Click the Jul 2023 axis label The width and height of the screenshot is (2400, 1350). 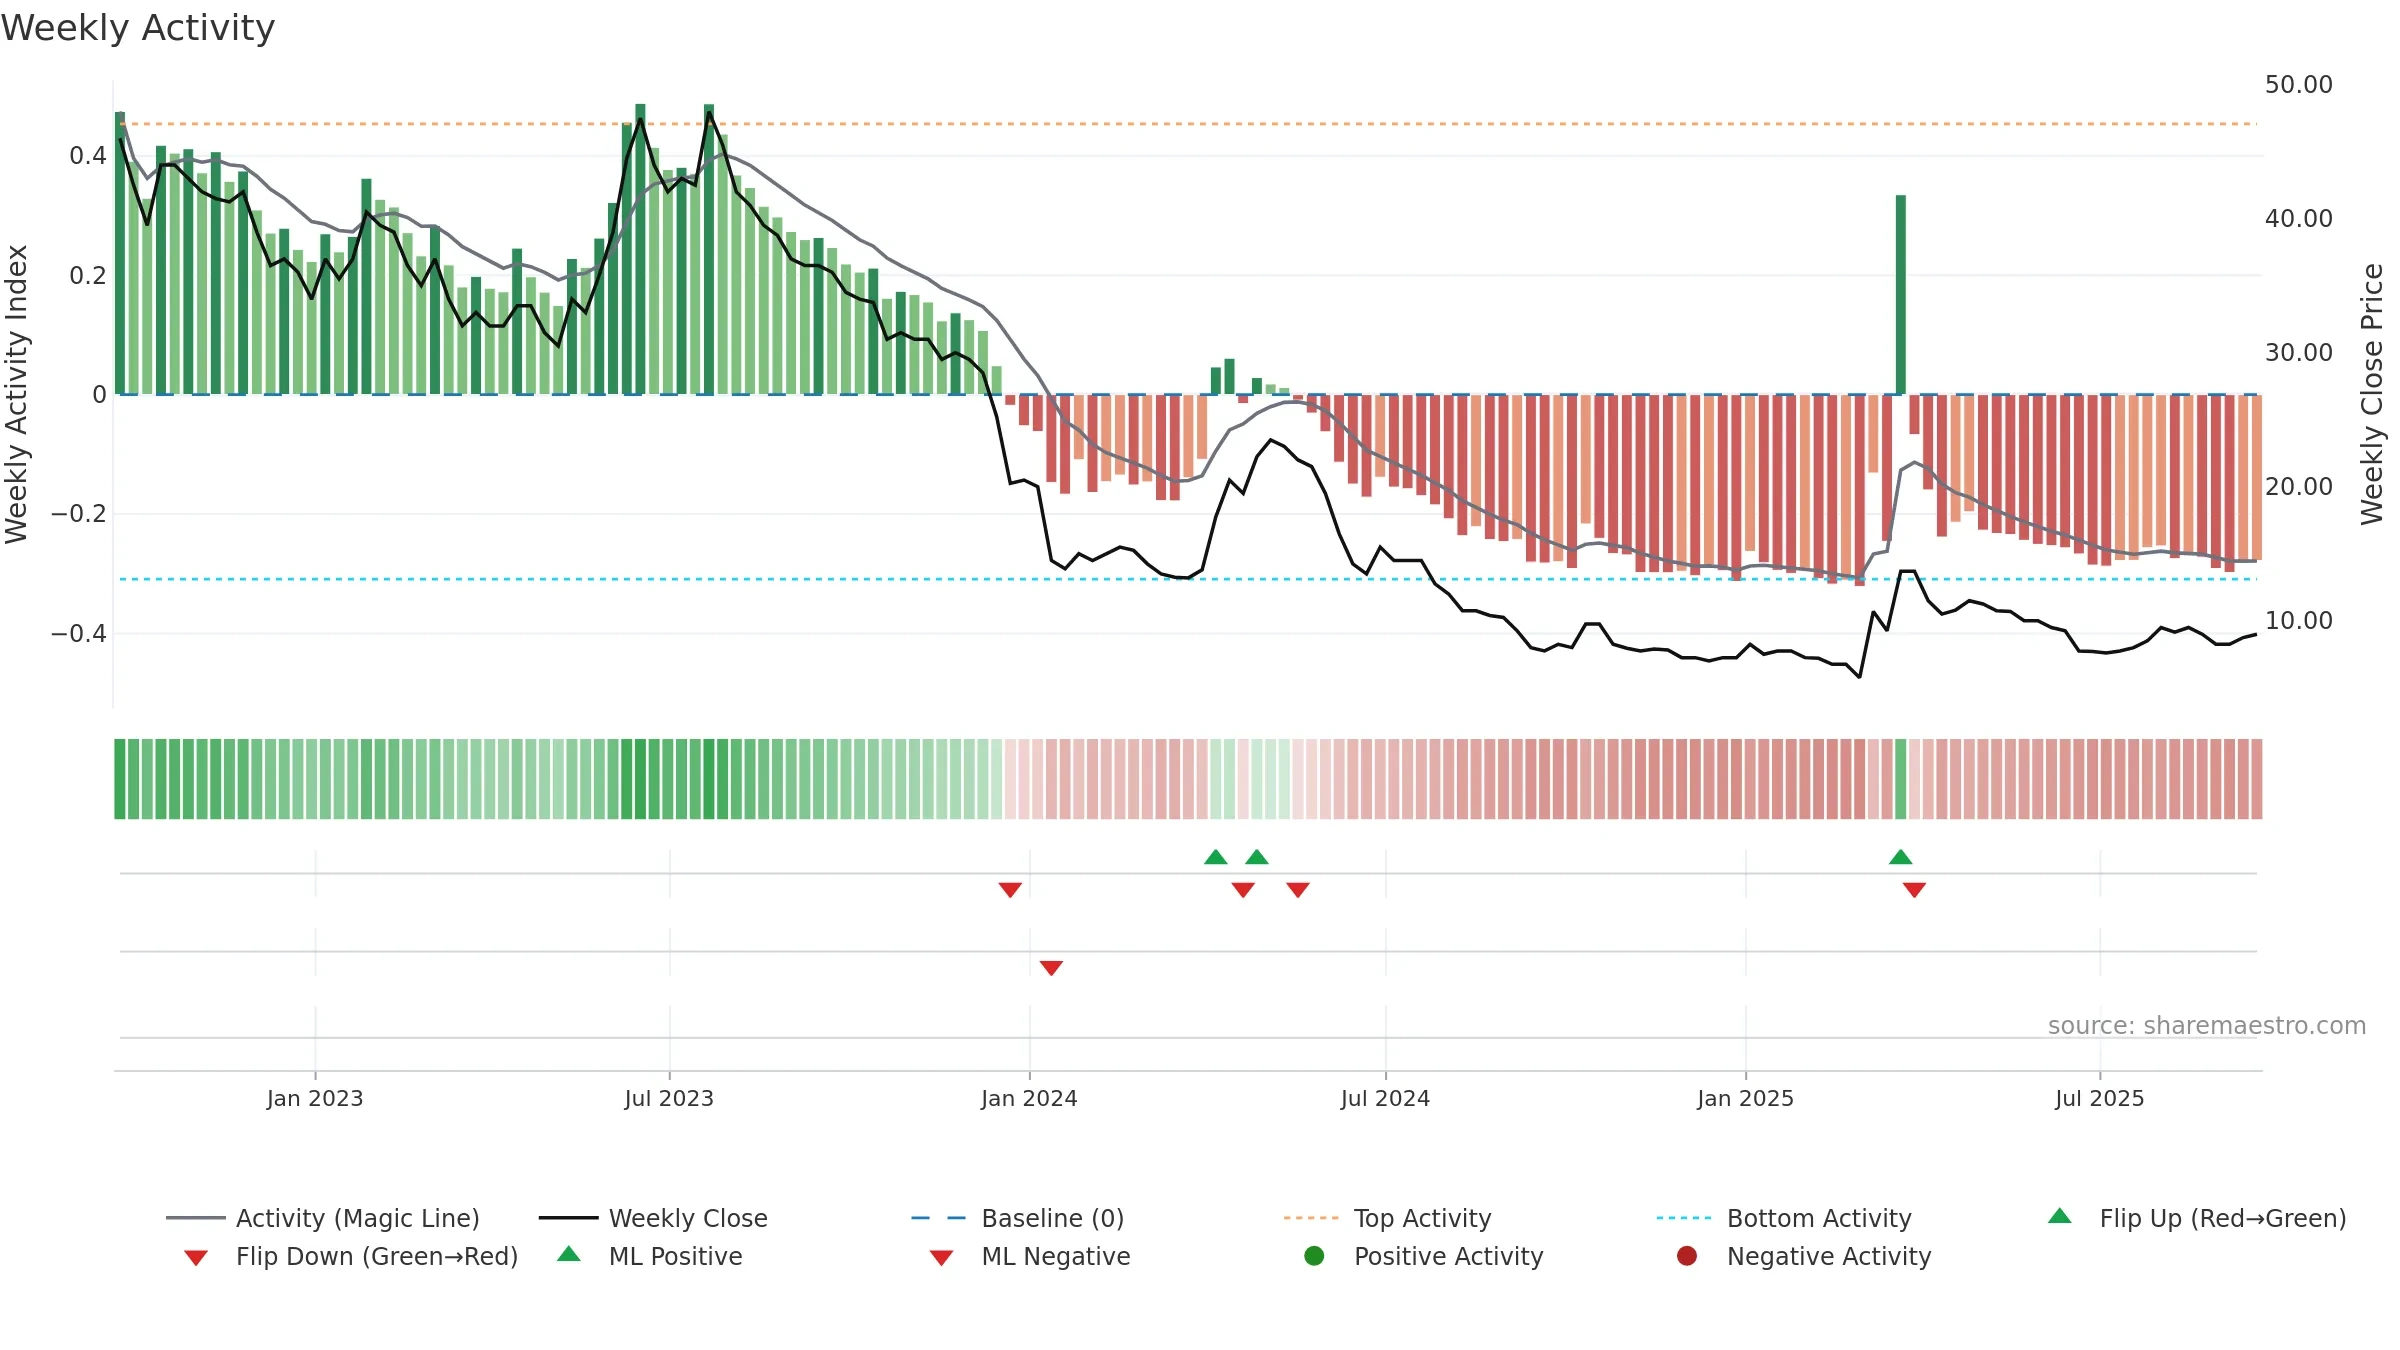(x=669, y=1099)
